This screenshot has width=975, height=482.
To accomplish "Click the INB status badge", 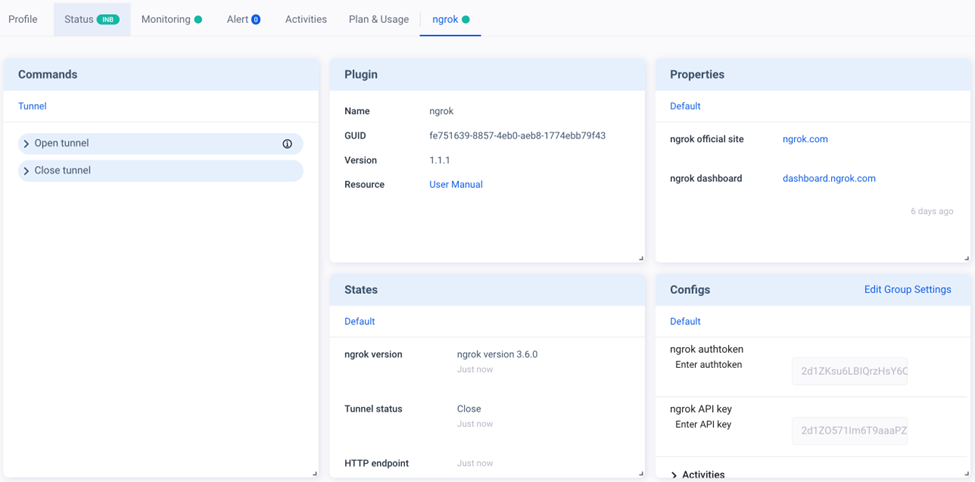I will click(x=108, y=19).
